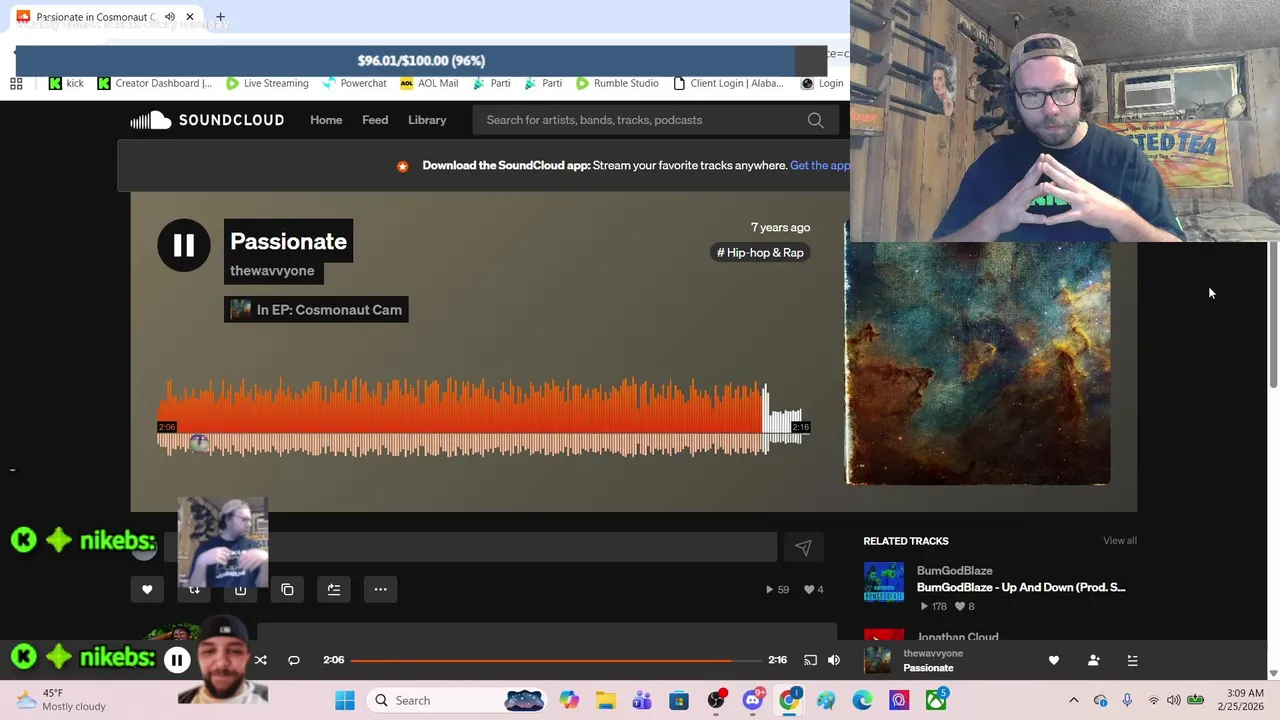
Task: Click the comment input field
Action: (x=470, y=547)
